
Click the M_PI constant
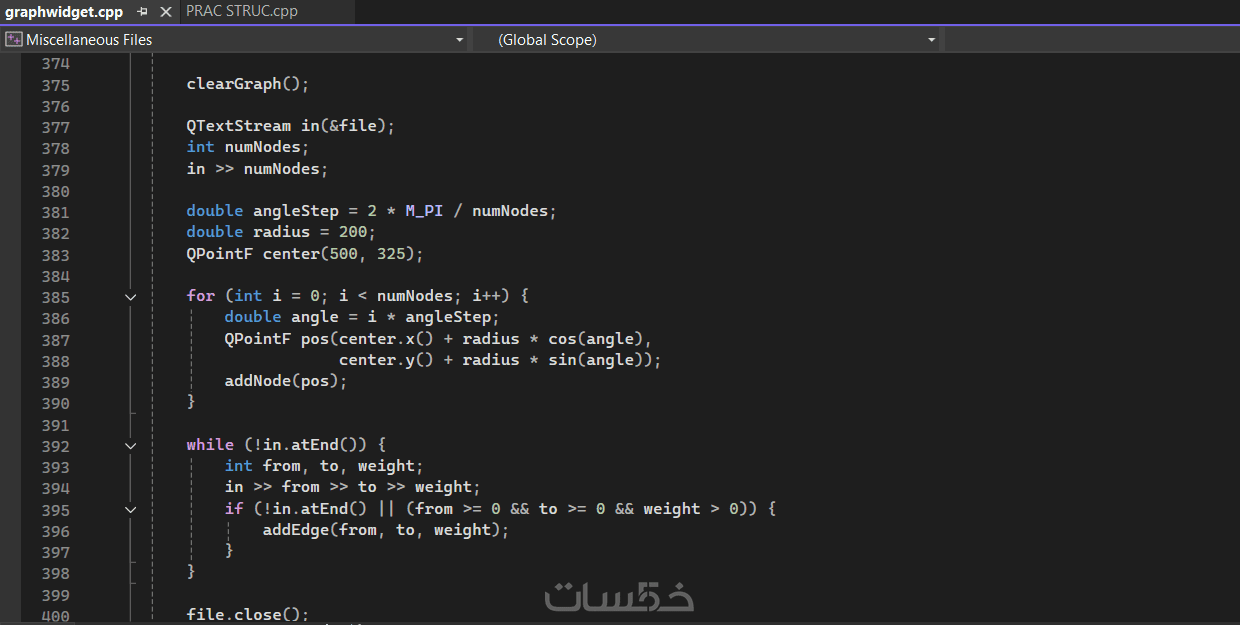[x=424, y=211]
